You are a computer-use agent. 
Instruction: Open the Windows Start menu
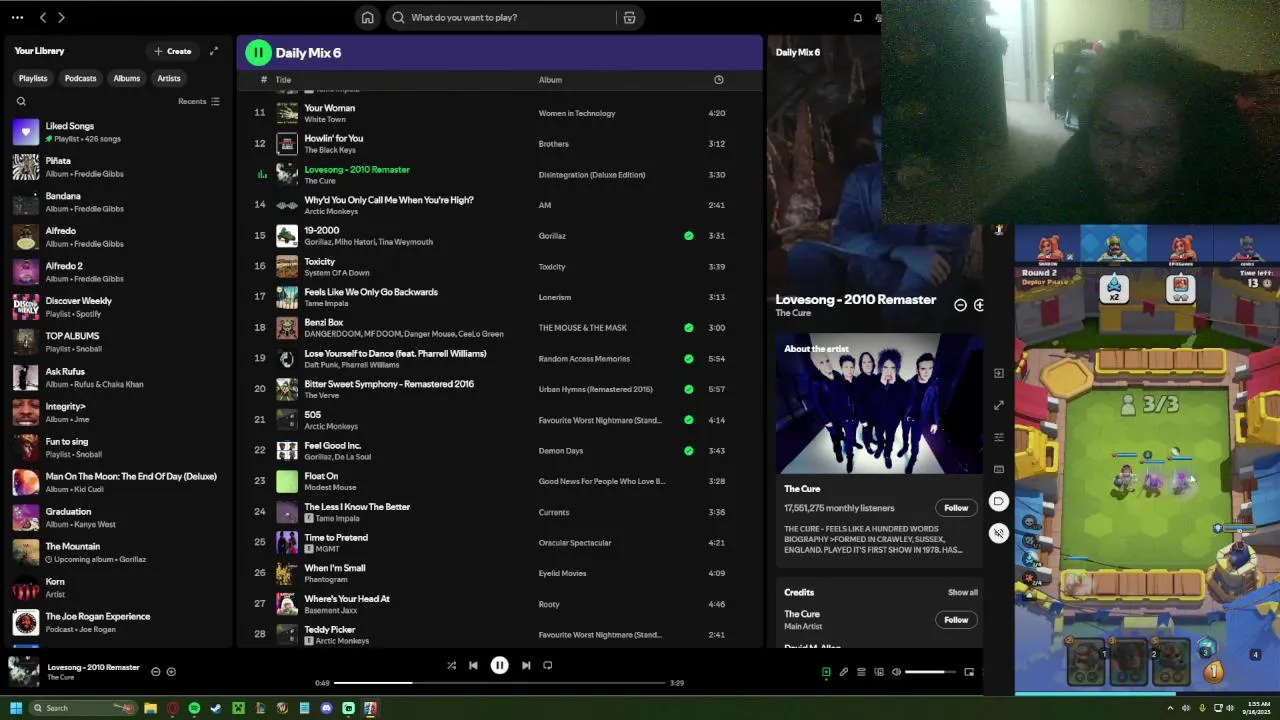point(16,708)
